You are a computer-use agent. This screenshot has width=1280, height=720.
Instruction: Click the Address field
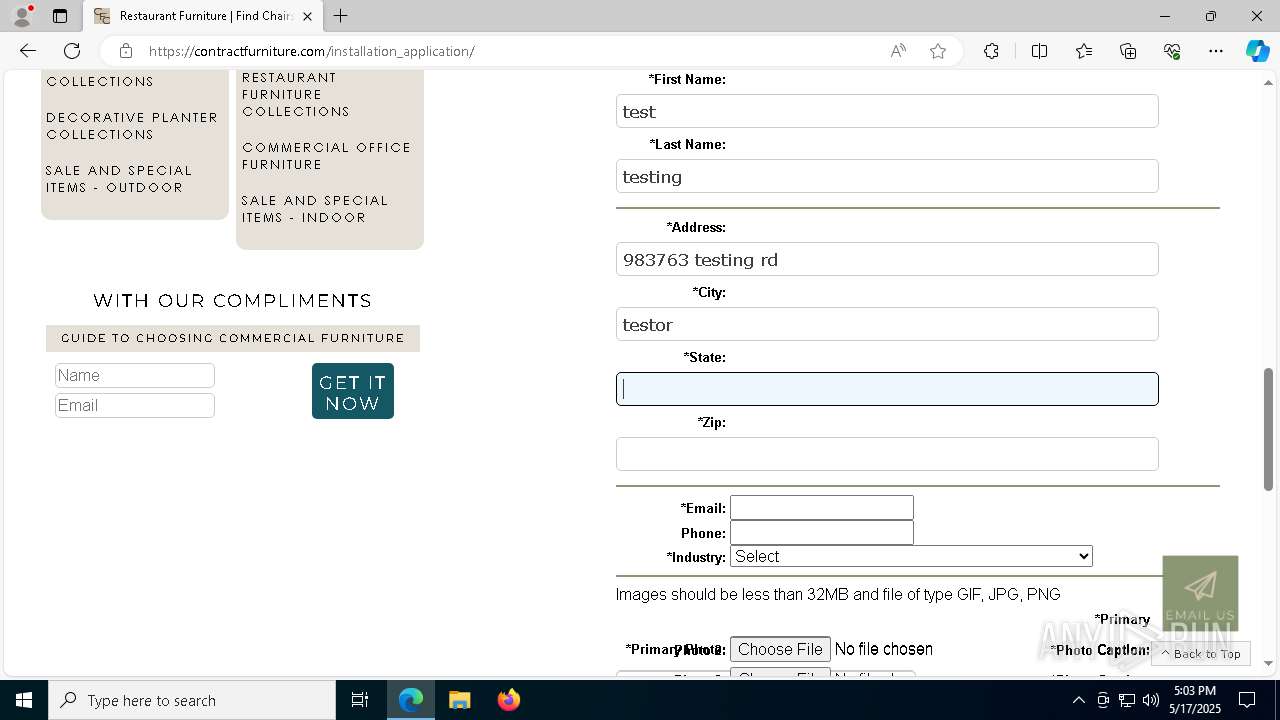tap(887, 259)
